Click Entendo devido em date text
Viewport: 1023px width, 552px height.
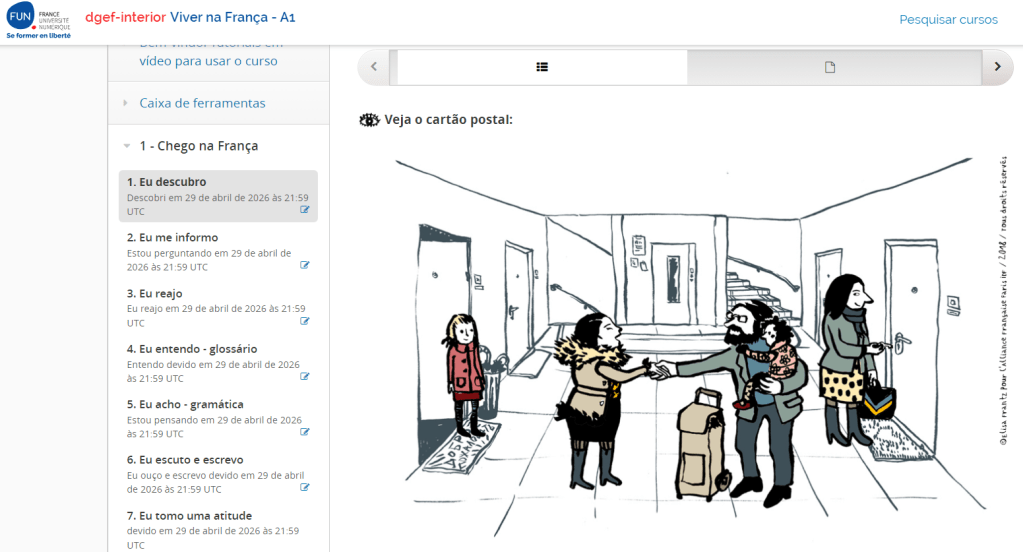pyautogui.click(x=213, y=371)
